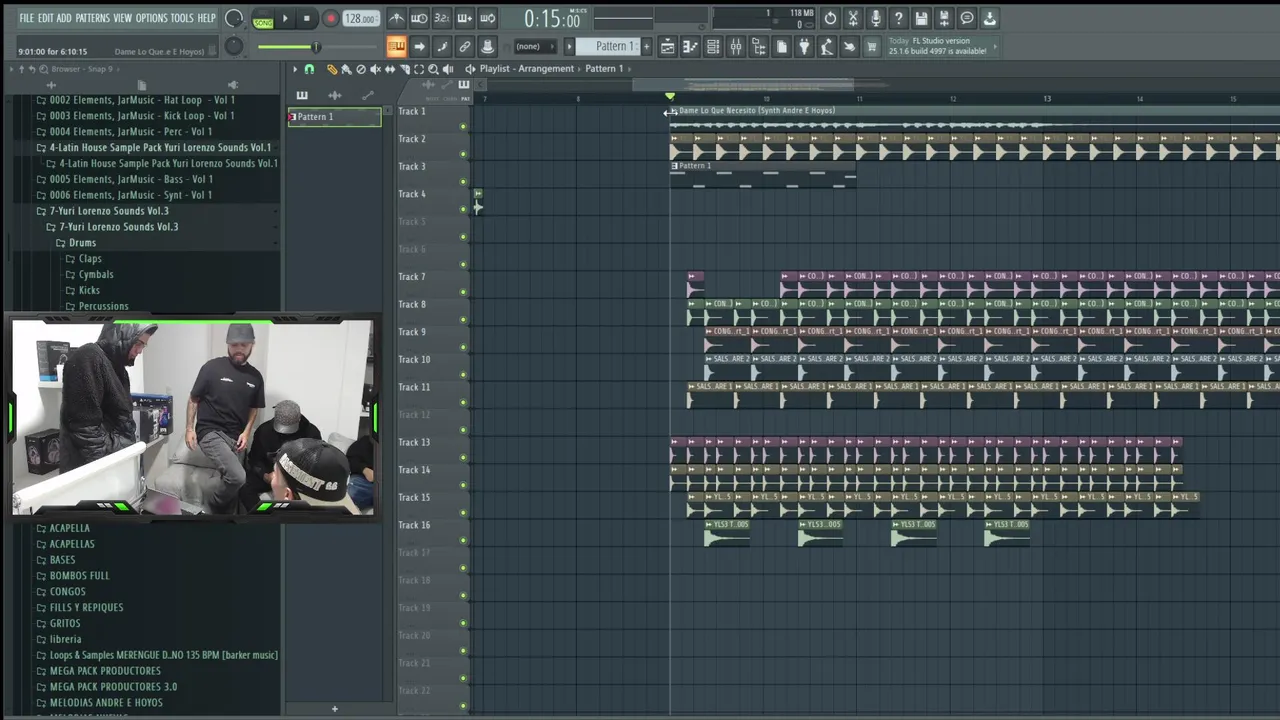Mute Track 1 with its green dot
The image size is (1280, 720).
[462, 126]
